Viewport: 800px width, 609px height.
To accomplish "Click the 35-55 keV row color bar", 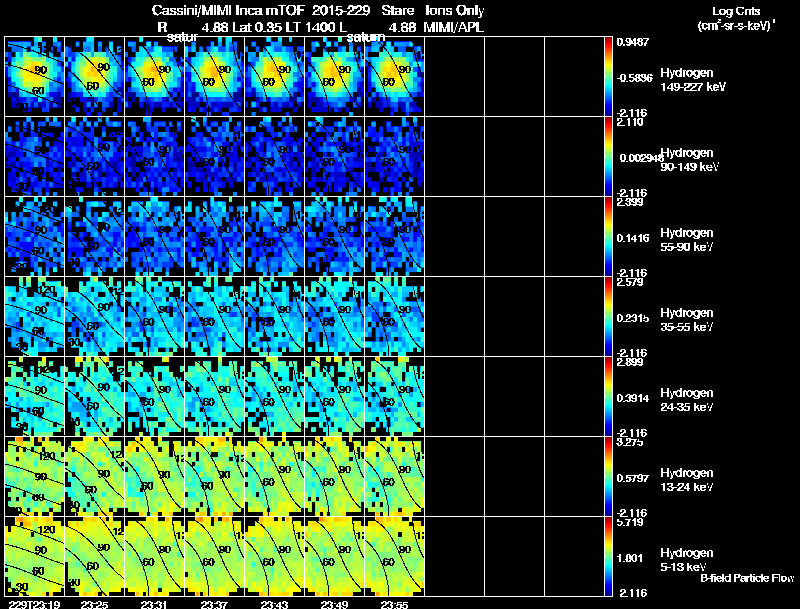I will [x=608, y=317].
